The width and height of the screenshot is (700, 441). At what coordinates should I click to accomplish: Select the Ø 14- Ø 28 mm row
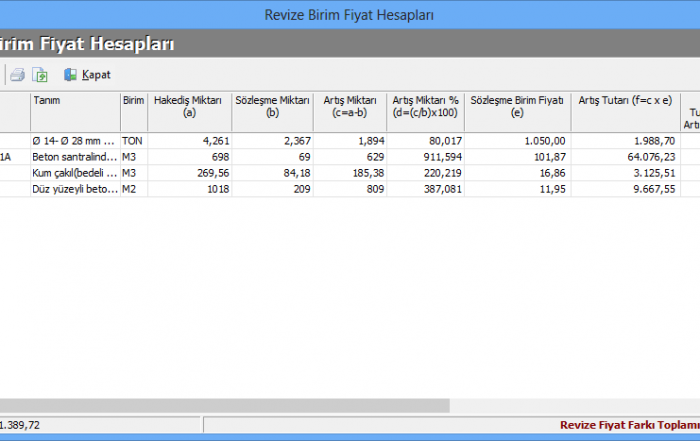pyautogui.click(x=74, y=141)
